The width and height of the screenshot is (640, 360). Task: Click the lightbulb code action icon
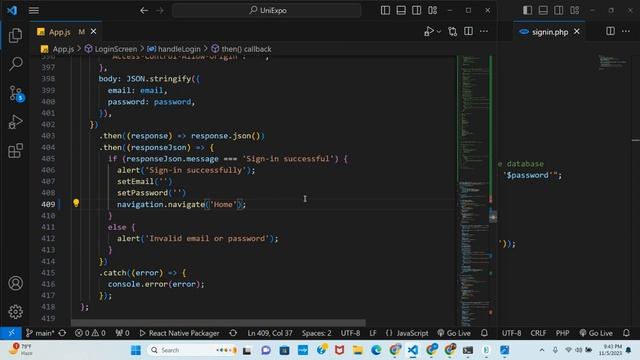point(76,203)
